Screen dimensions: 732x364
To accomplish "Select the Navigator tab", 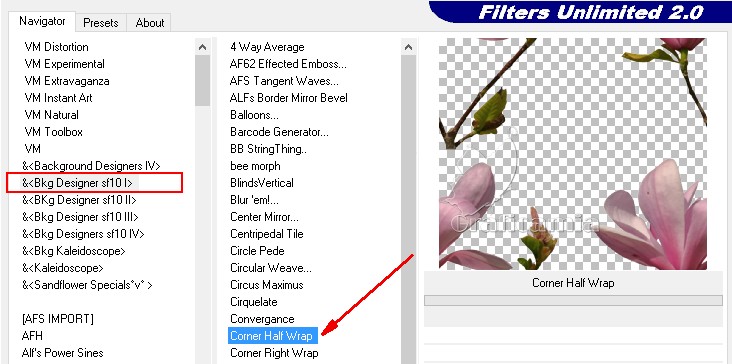I will (x=42, y=21).
